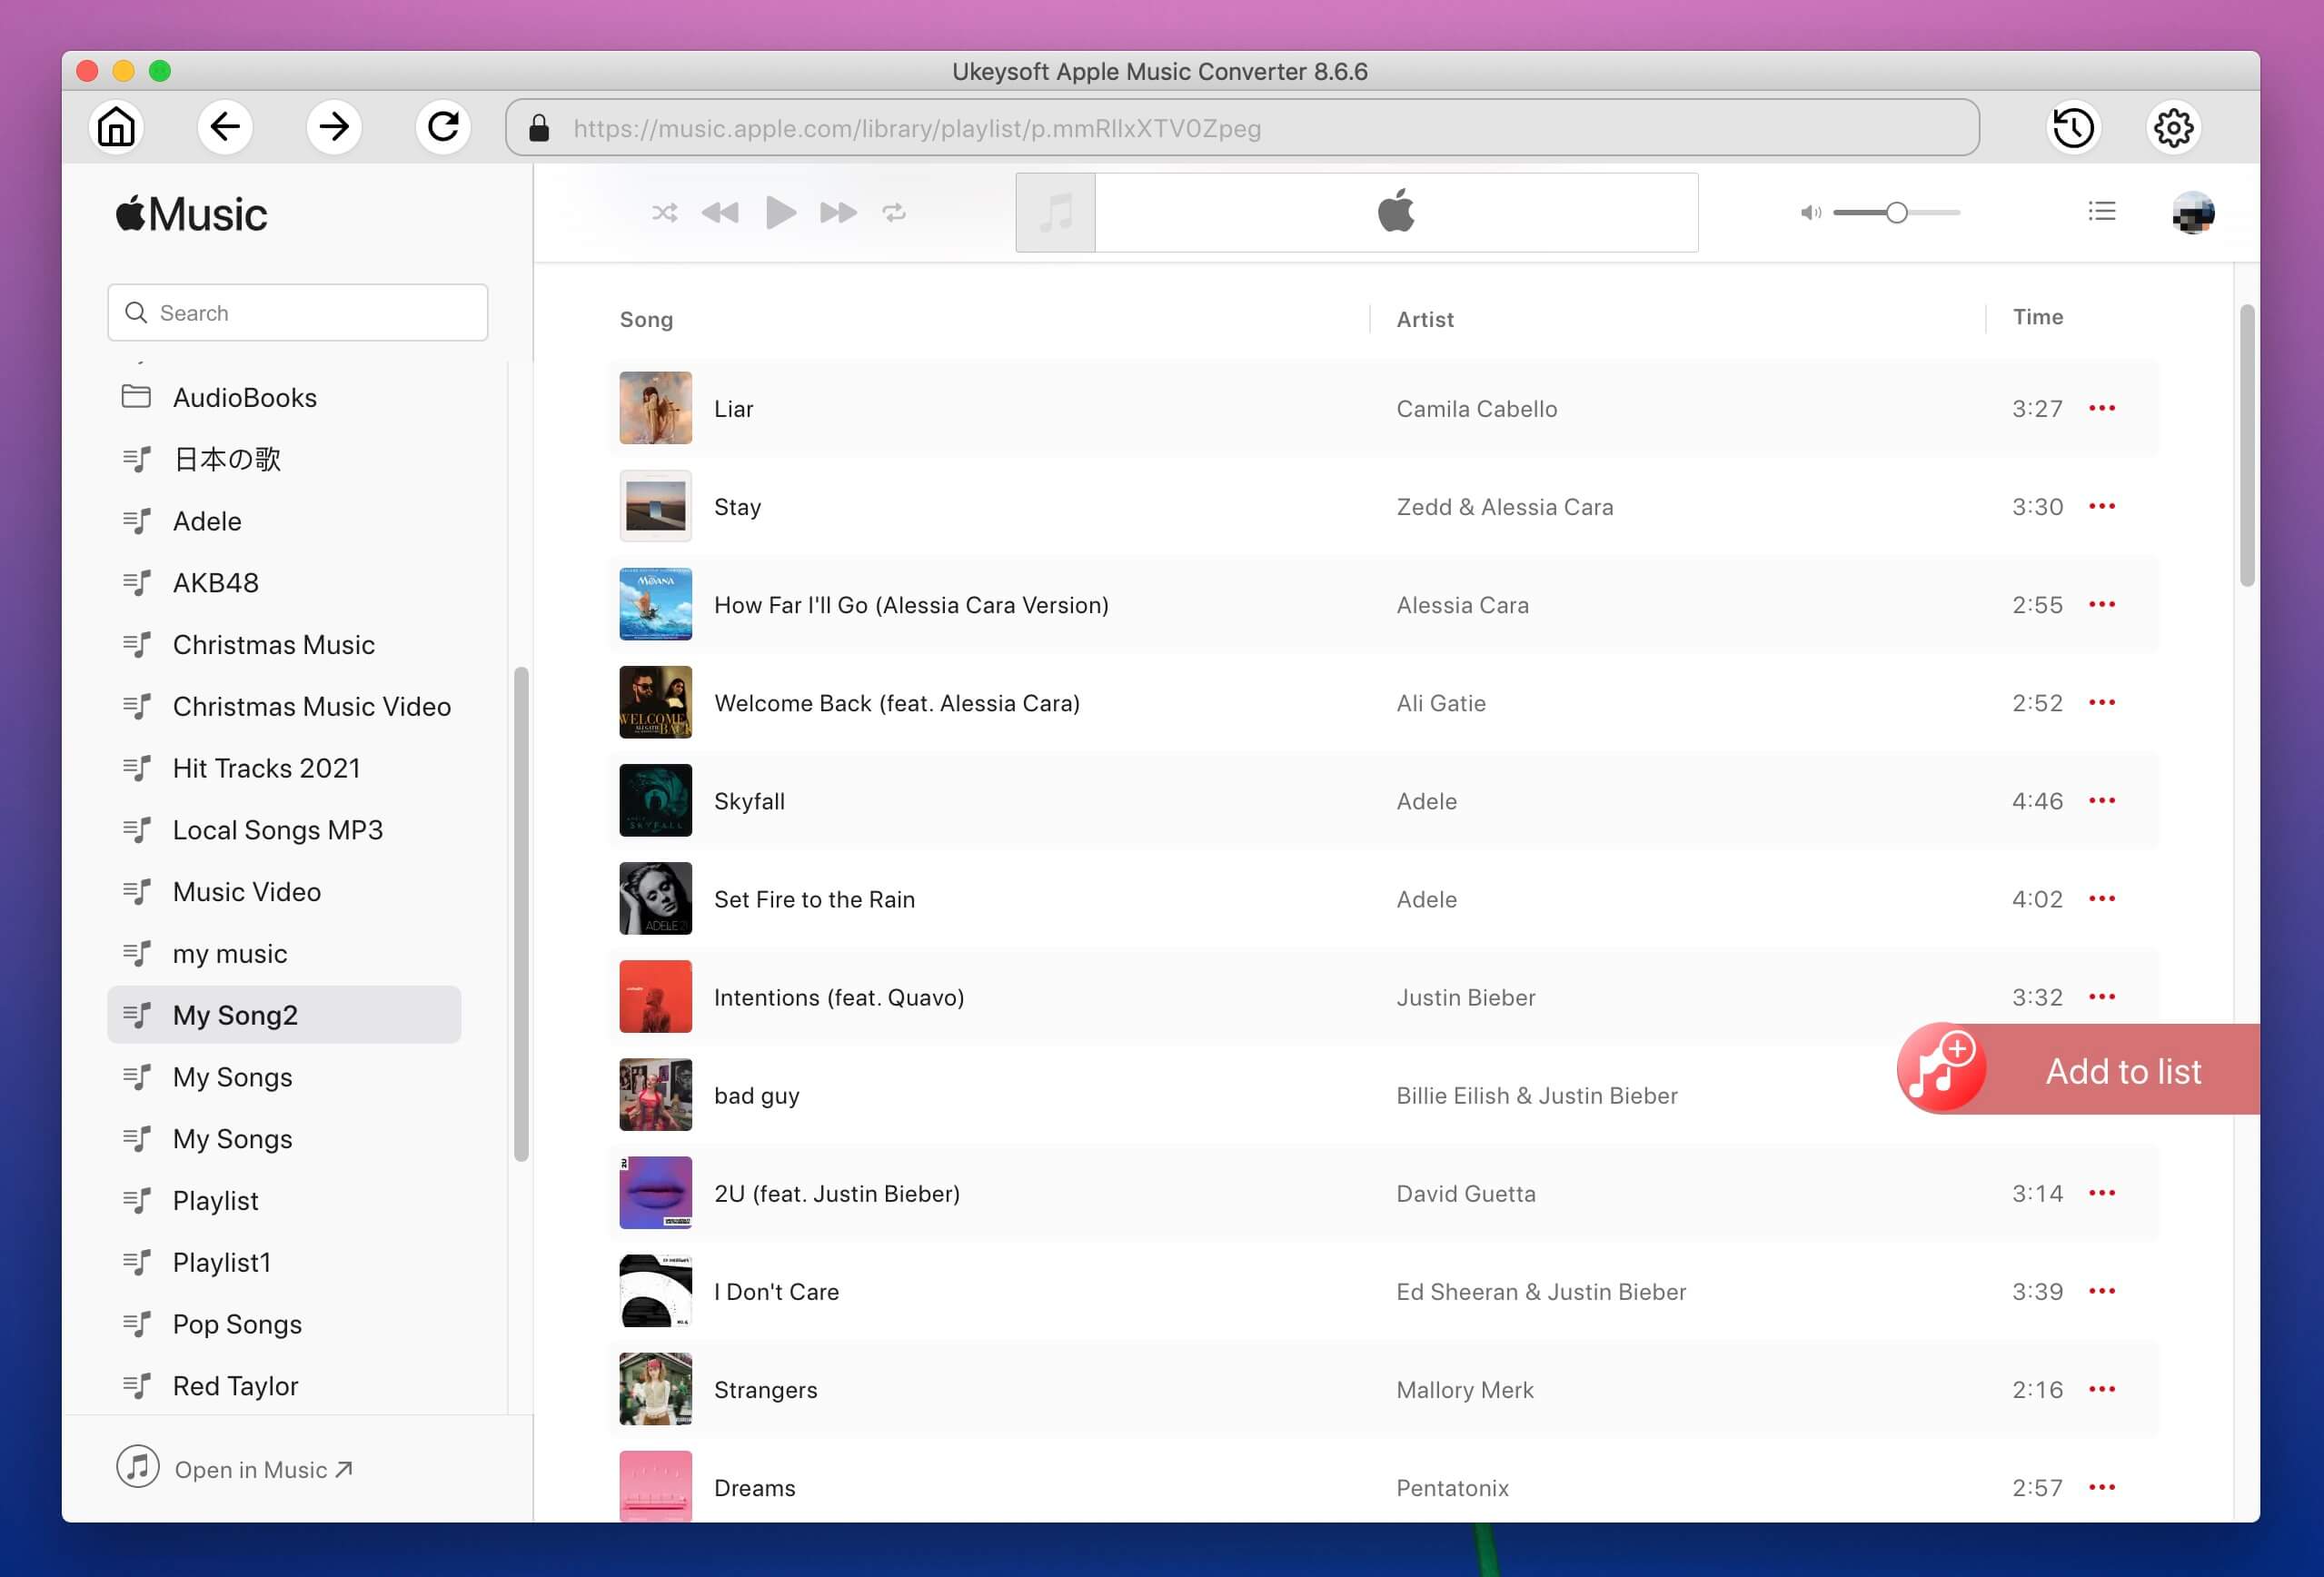Click the history/recent activity icon
The height and width of the screenshot is (1577, 2324).
[2074, 127]
